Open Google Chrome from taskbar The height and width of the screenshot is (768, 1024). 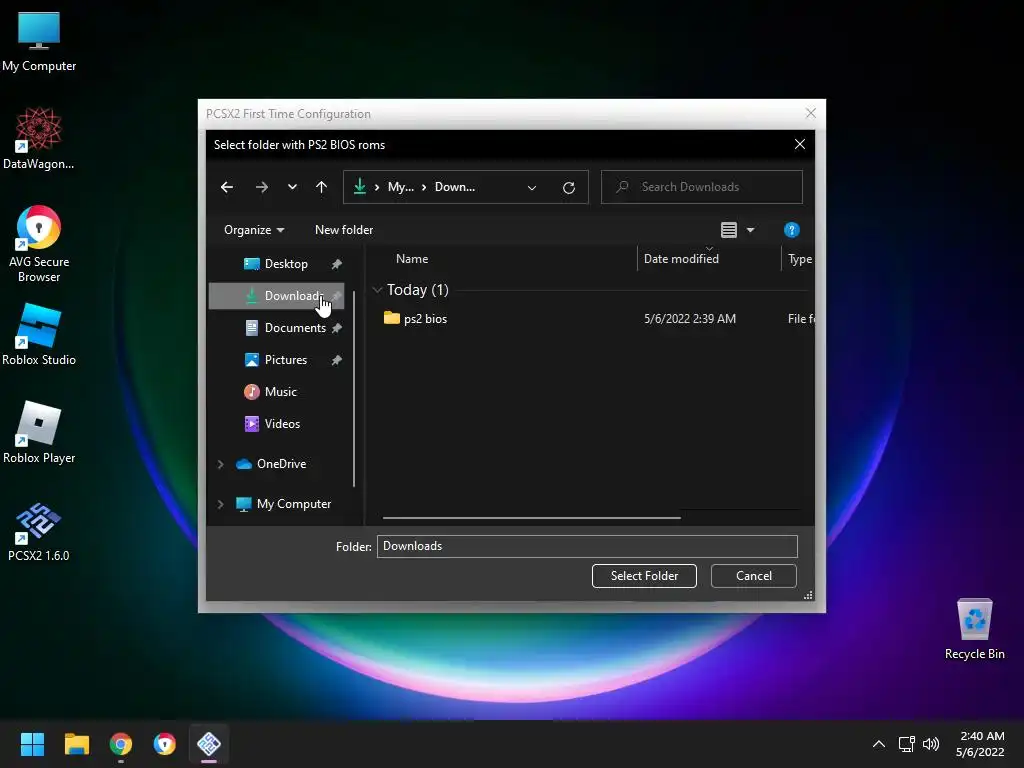point(121,744)
